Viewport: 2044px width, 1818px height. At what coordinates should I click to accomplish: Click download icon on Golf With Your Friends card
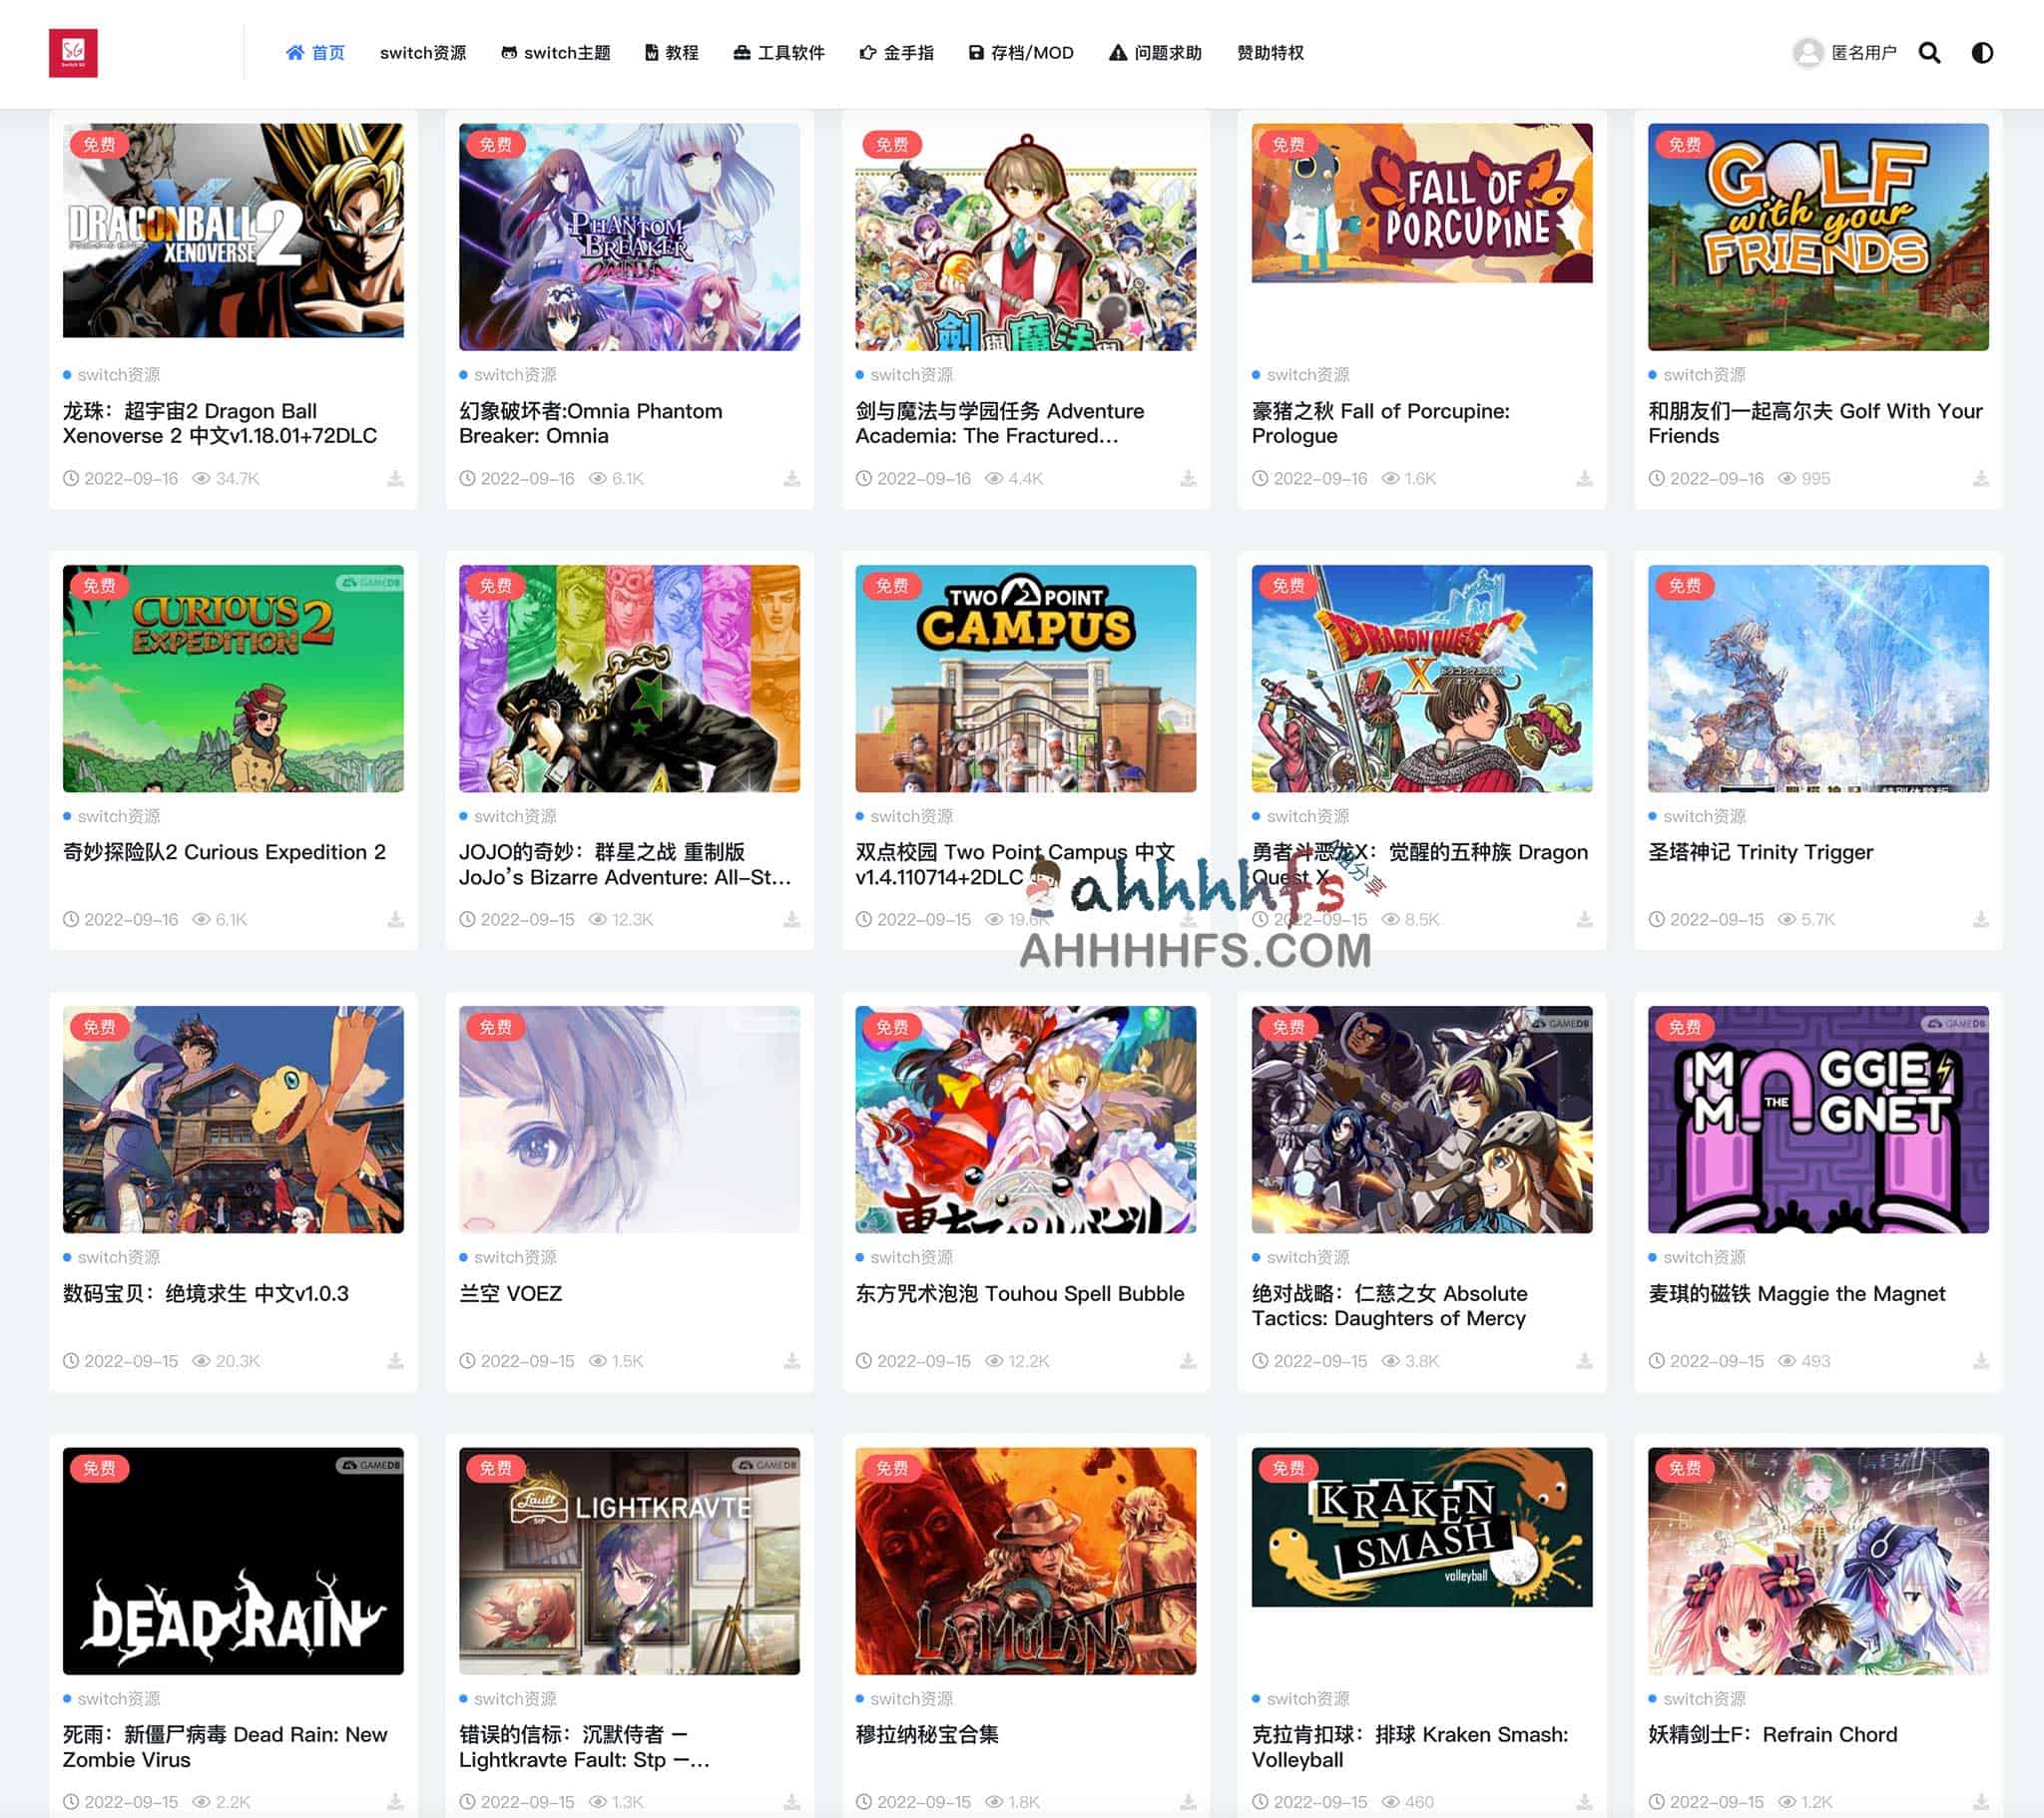tap(1980, 478)
